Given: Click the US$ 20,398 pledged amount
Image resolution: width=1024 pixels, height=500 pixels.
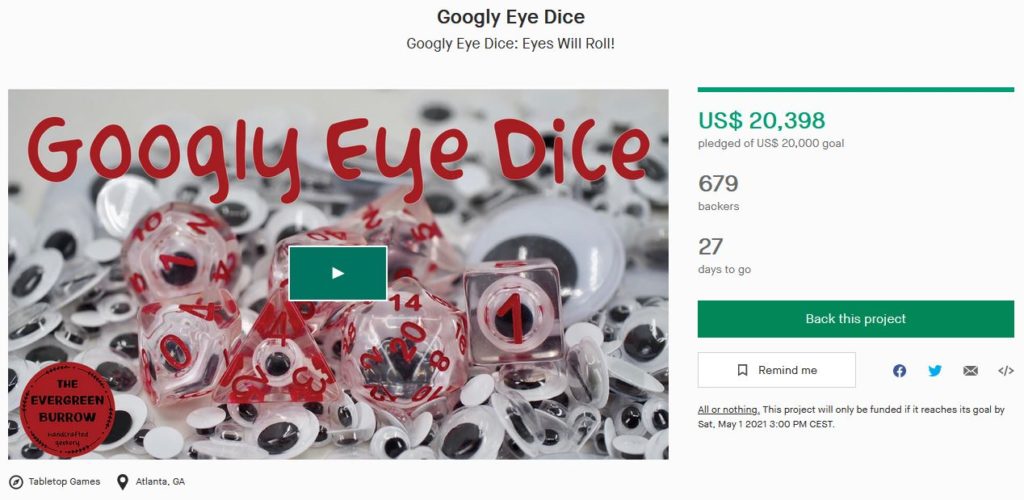Looking at the screenshot, I should click(x=761, y=120).
